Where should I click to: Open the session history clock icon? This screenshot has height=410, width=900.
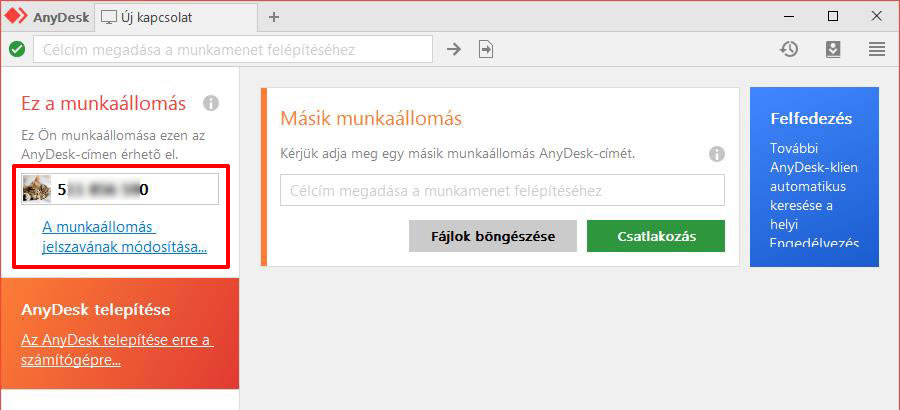coord(789,49)
